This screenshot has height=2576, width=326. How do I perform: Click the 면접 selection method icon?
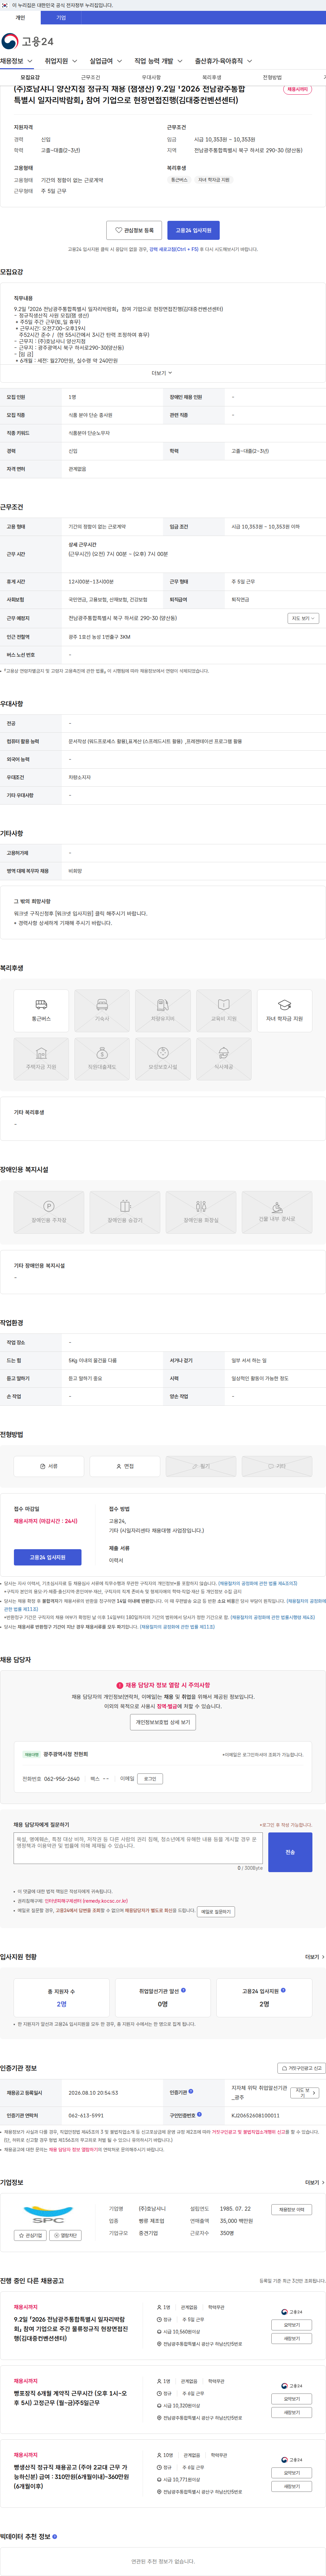tap(125, 1466)
